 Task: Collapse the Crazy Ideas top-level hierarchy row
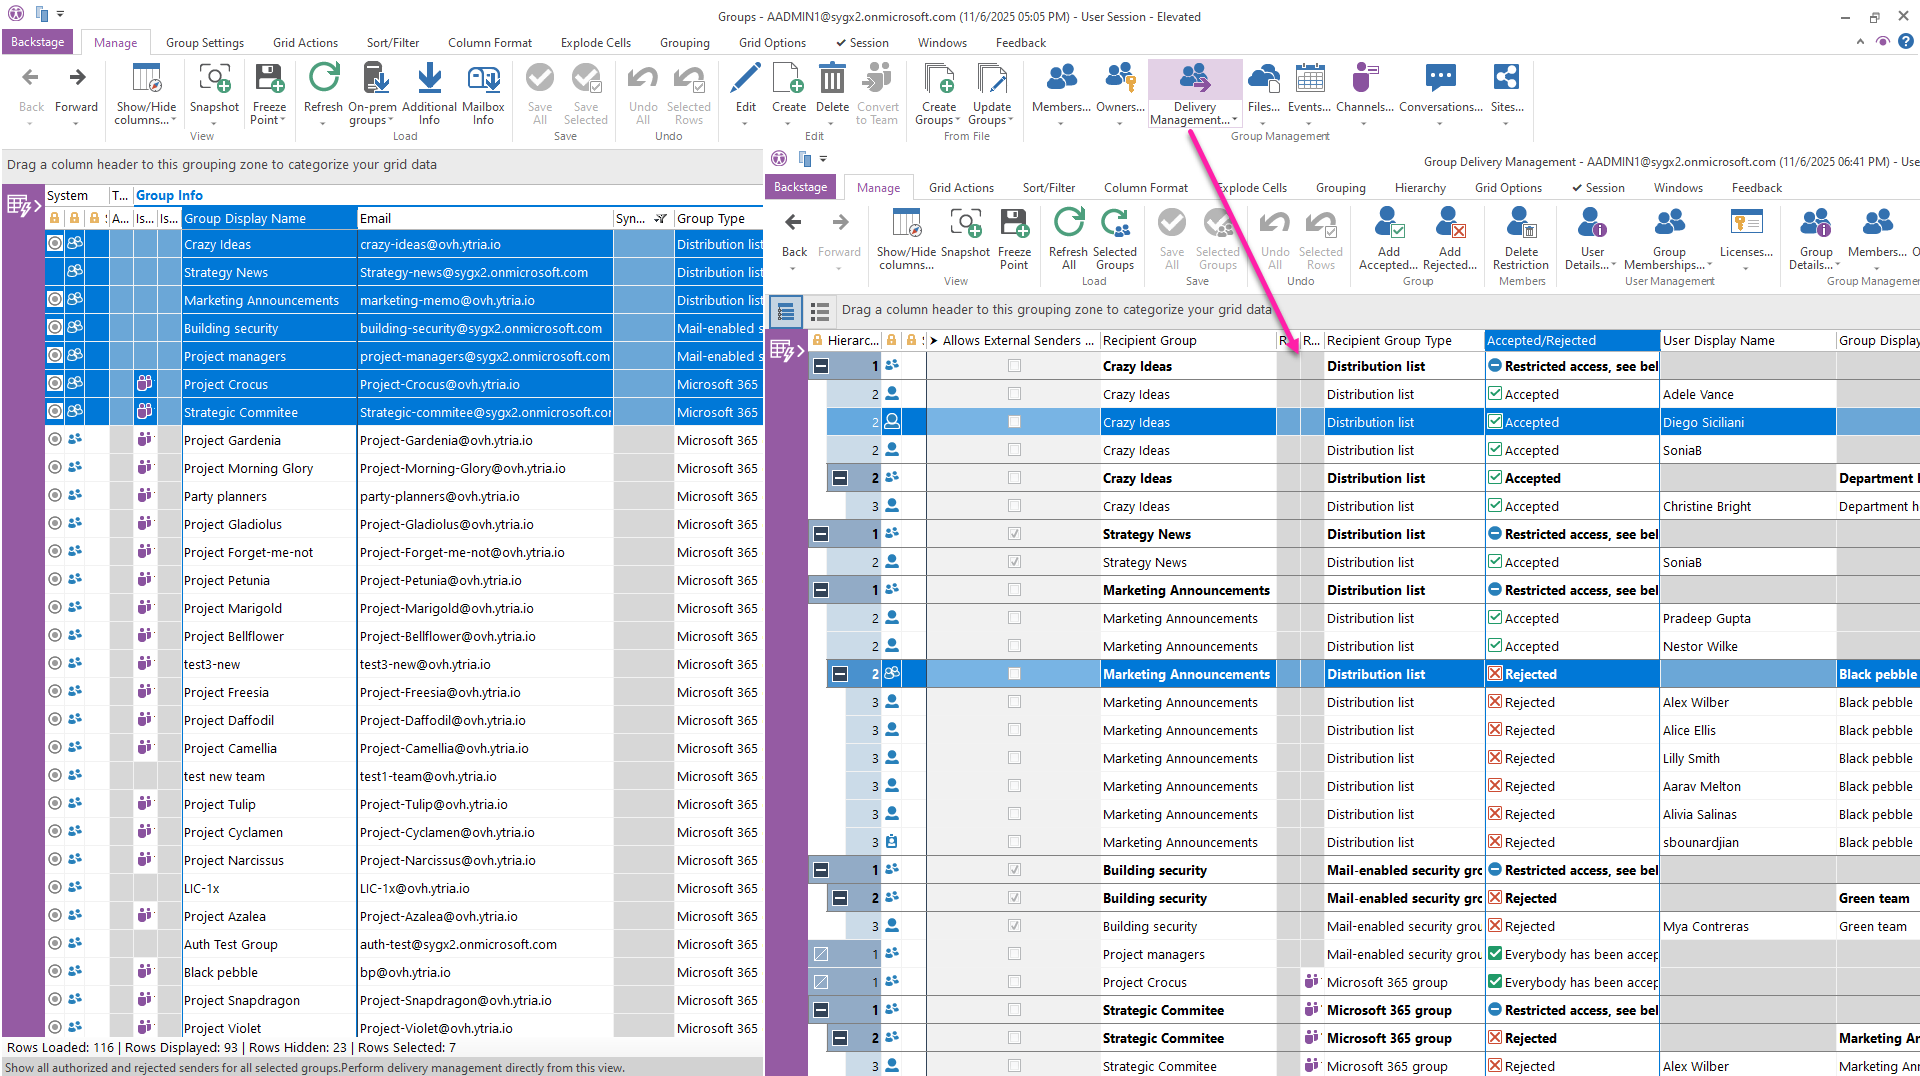(x=821, y=366)
